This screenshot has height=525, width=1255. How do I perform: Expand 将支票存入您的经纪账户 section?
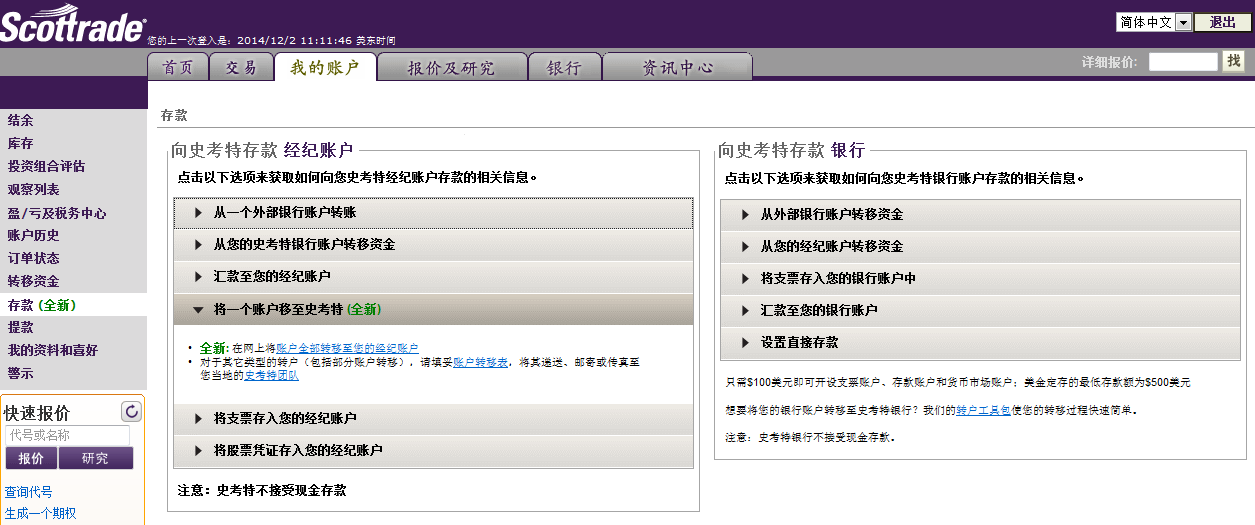click(433, 418)
